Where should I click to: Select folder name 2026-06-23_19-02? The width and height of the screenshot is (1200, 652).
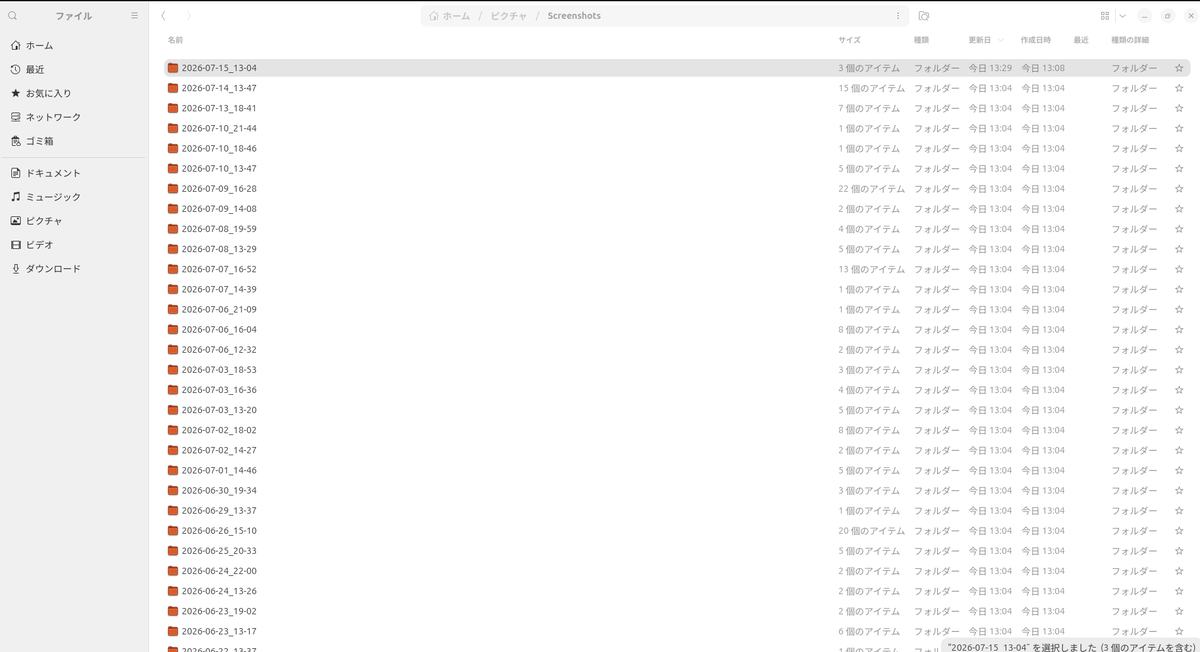tap(219, 611)
